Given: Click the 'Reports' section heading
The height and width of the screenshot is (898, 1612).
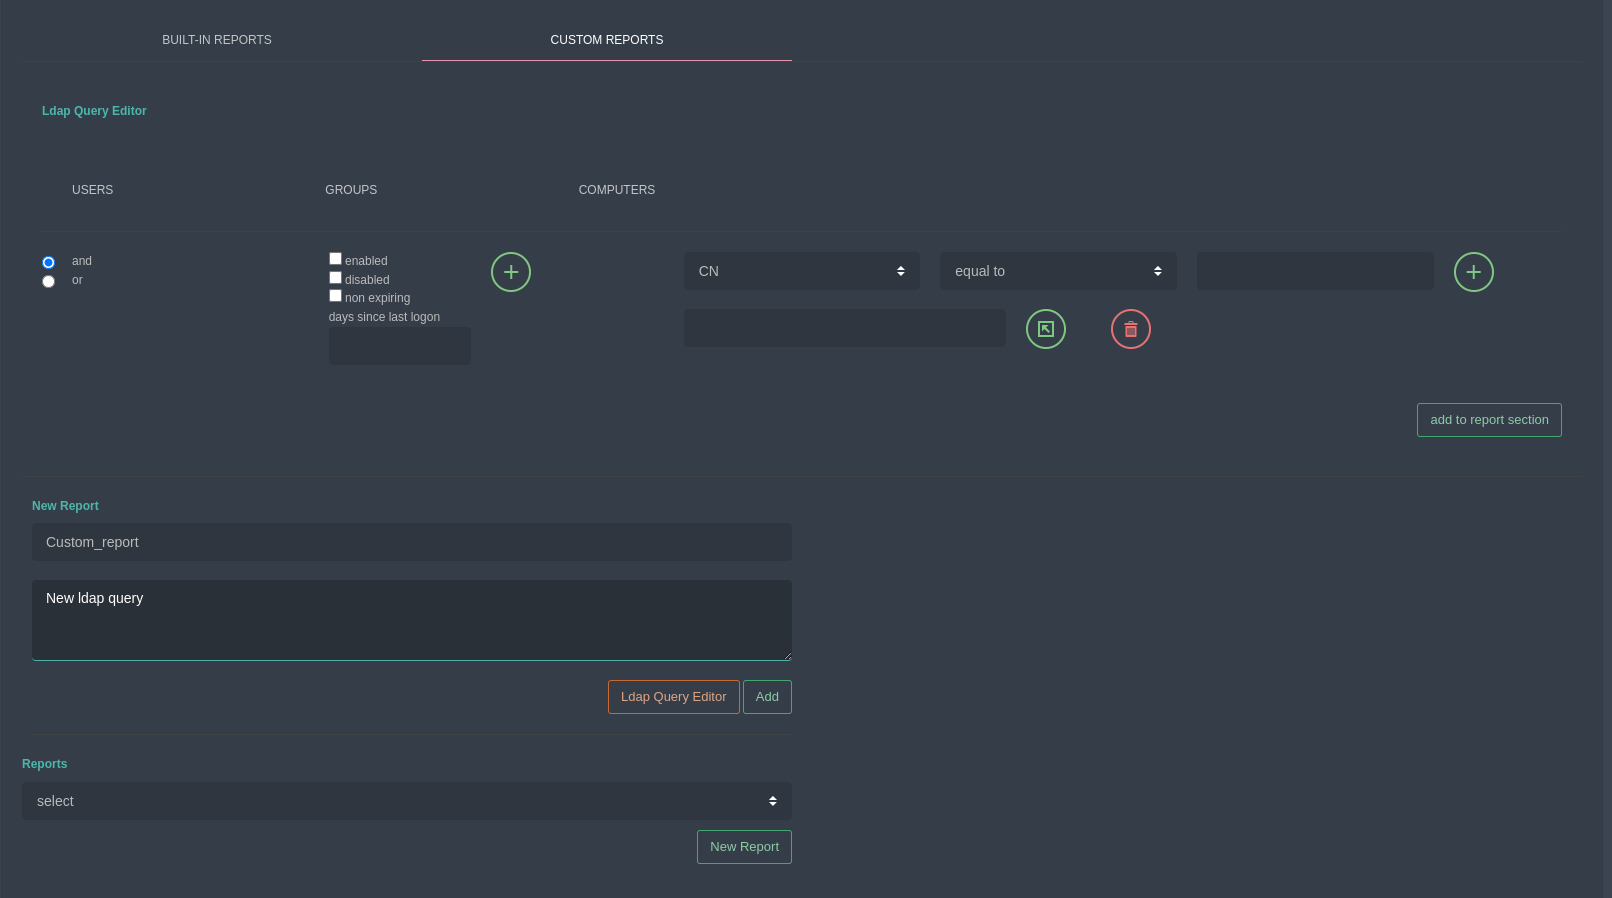Looking at the screenshot, I should click(45, 764).
